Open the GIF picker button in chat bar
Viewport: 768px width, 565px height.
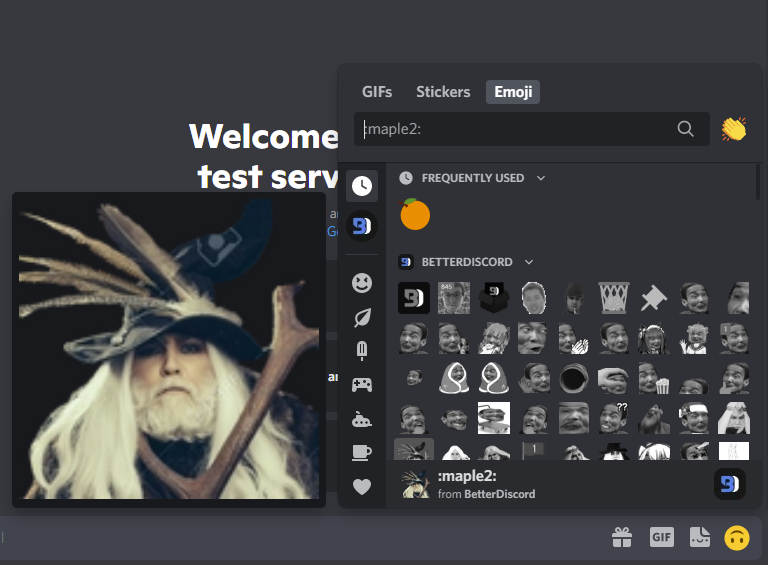(x=661, y=538)
